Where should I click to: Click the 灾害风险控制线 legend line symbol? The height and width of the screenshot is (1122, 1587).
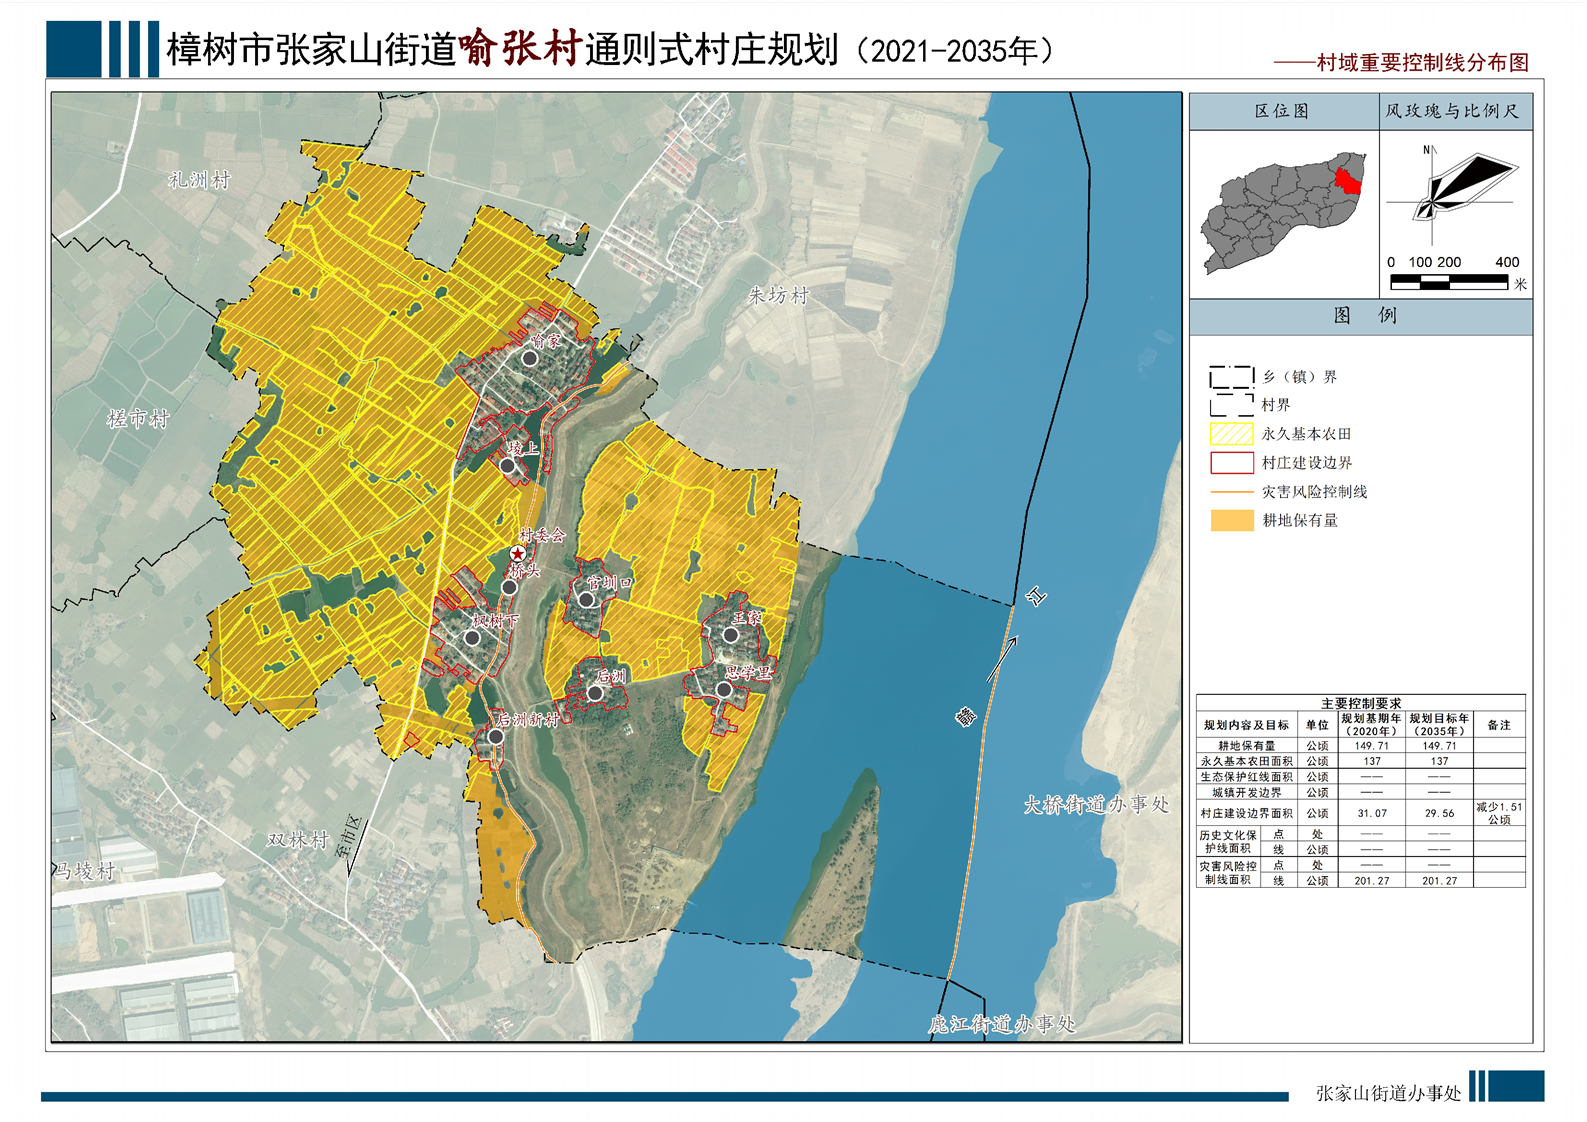coord(1231,492)
